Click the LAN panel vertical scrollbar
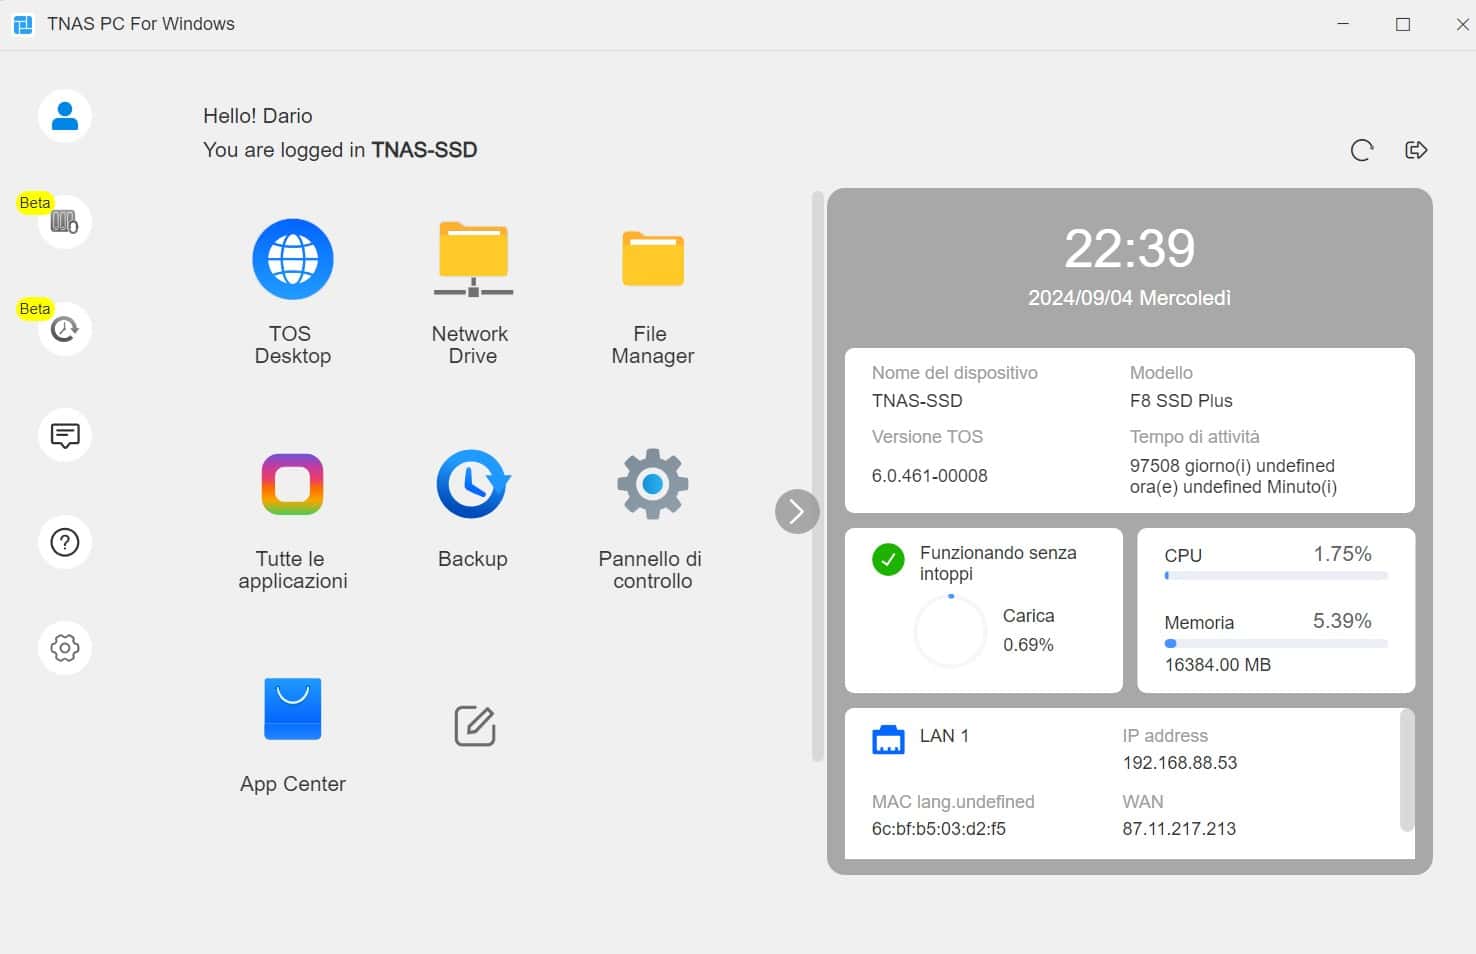Viewport: 1476px width, 954px height. coord(1407,770)
